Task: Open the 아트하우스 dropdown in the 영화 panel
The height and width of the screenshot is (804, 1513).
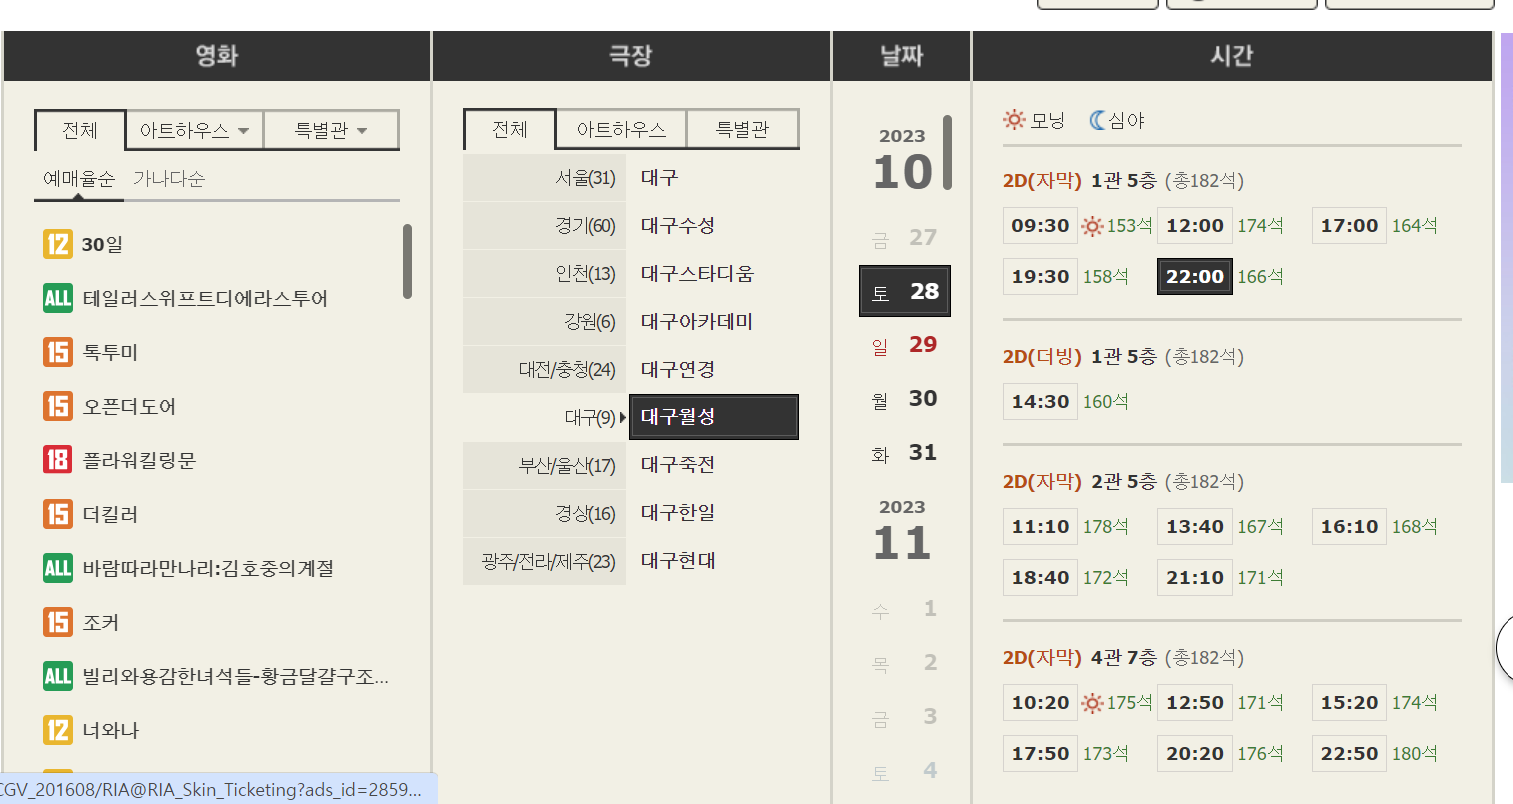Action: [x=194, y=130]
